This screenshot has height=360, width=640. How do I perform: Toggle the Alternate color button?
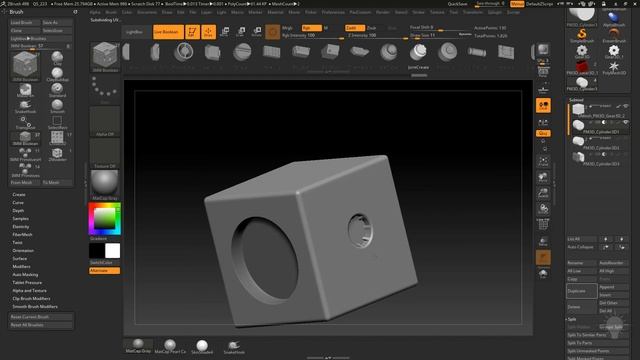coord(104,271)
